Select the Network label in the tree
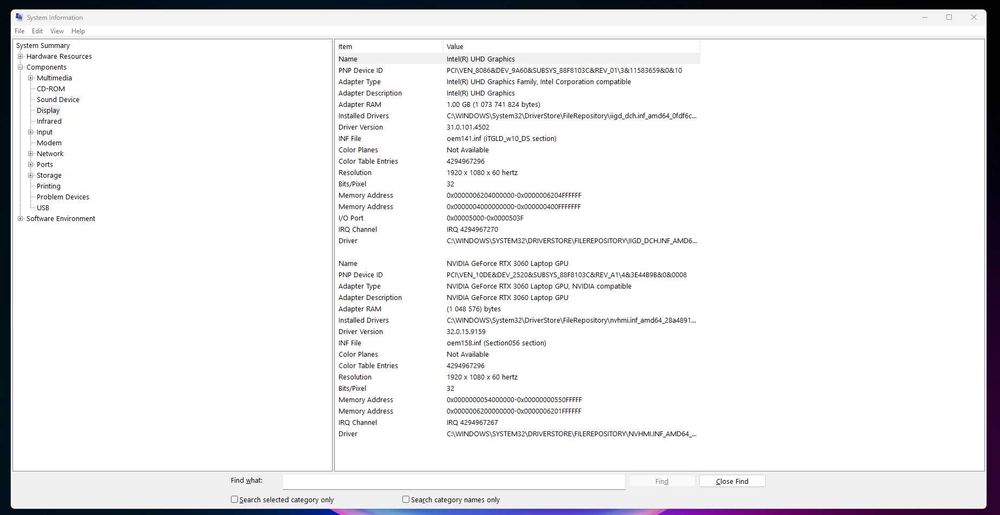 pos(50,154)
